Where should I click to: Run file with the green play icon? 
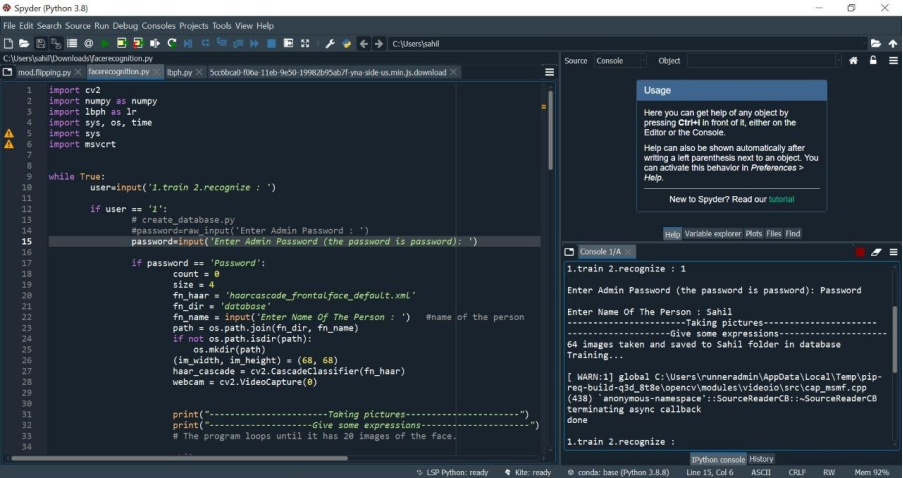pyautogui.click(x=105, y=43)
